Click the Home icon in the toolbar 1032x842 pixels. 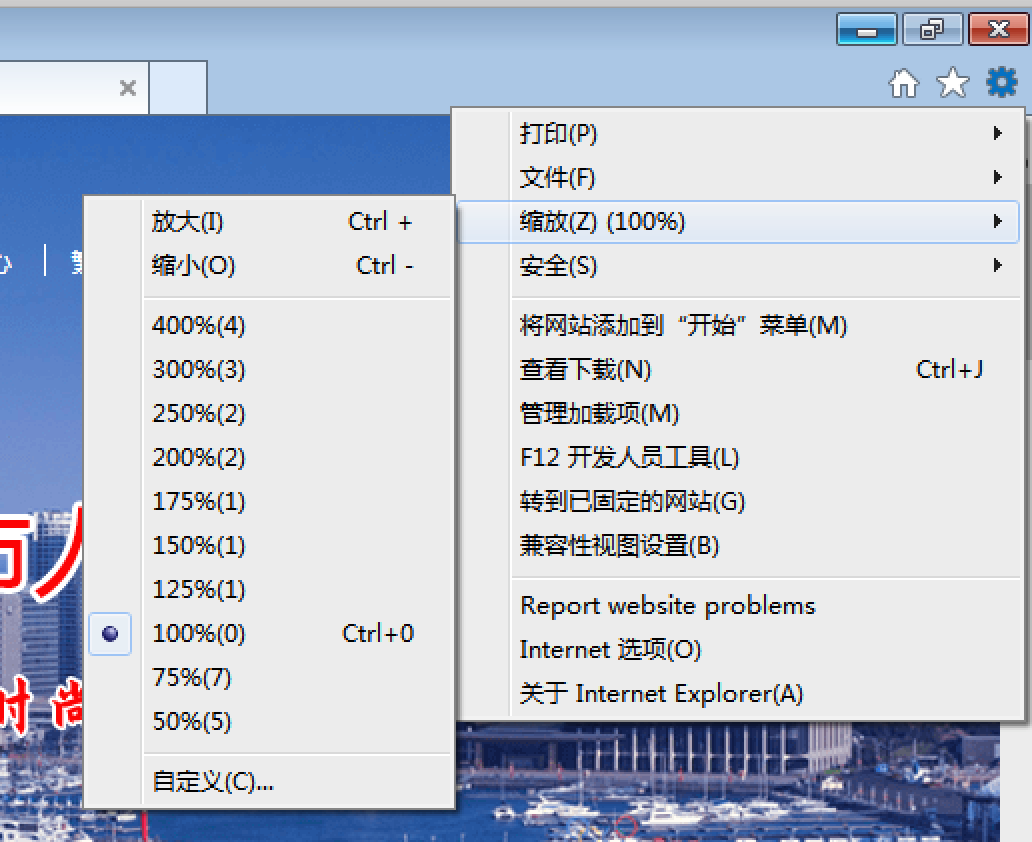(x=904, y=84)
